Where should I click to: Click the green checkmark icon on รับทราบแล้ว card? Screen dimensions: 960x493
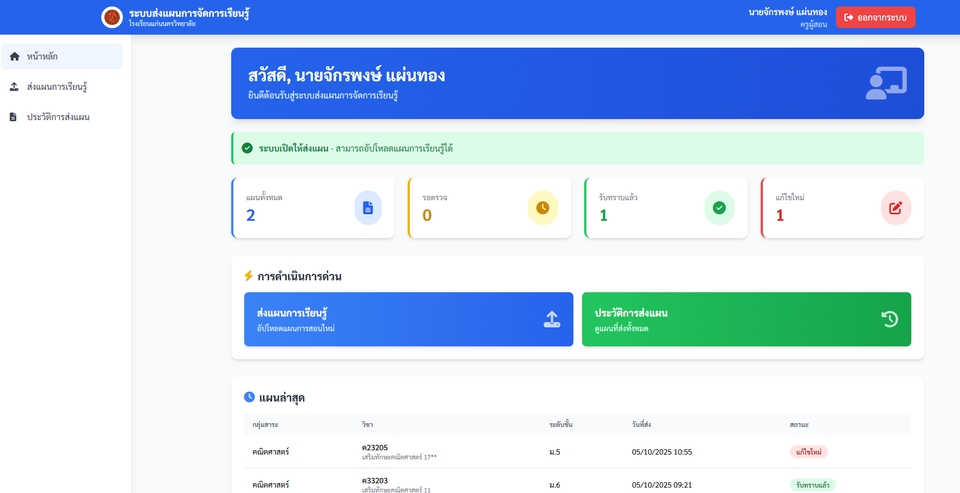click(719, 208)
